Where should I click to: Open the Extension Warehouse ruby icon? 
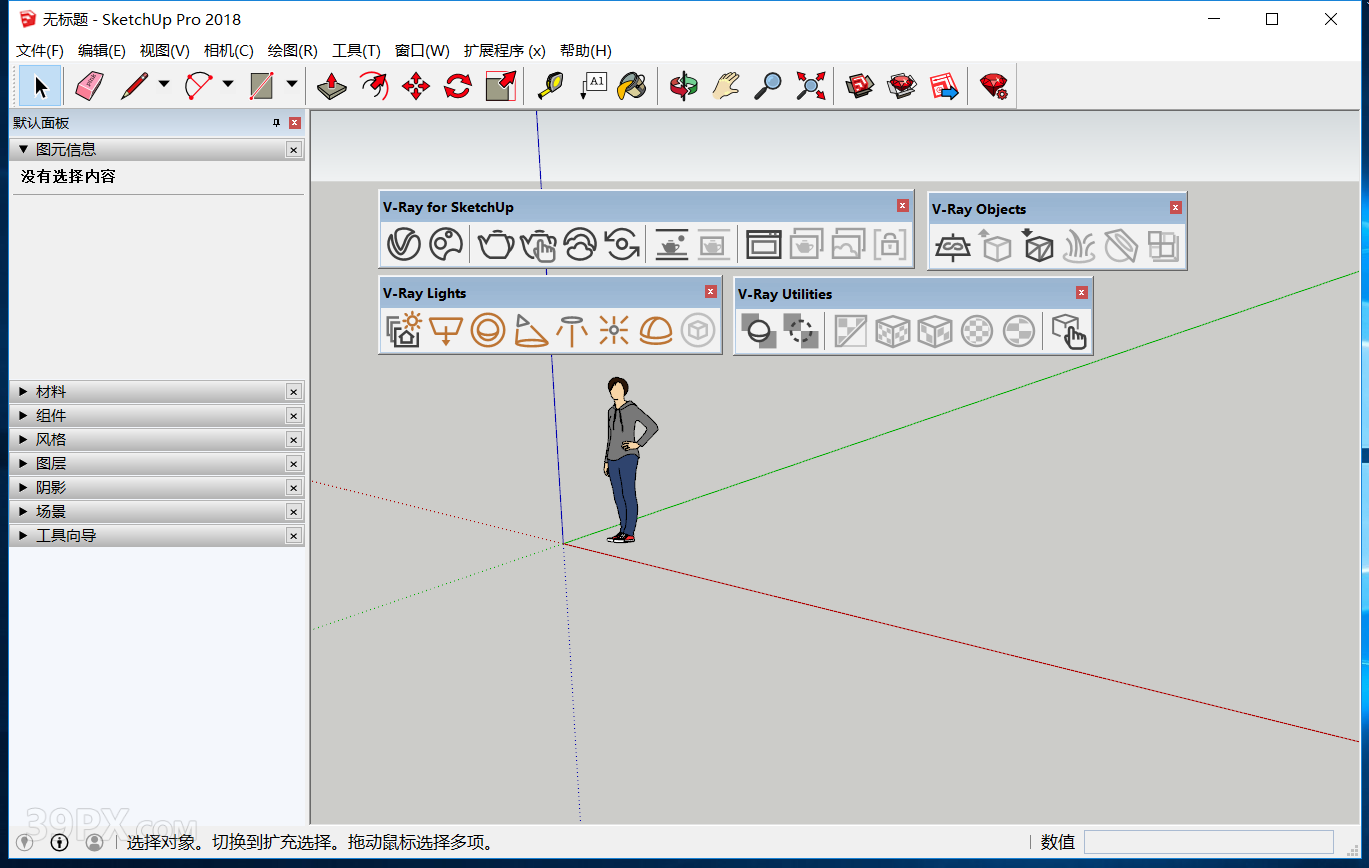pyautogui.click(x=994, y=86)
